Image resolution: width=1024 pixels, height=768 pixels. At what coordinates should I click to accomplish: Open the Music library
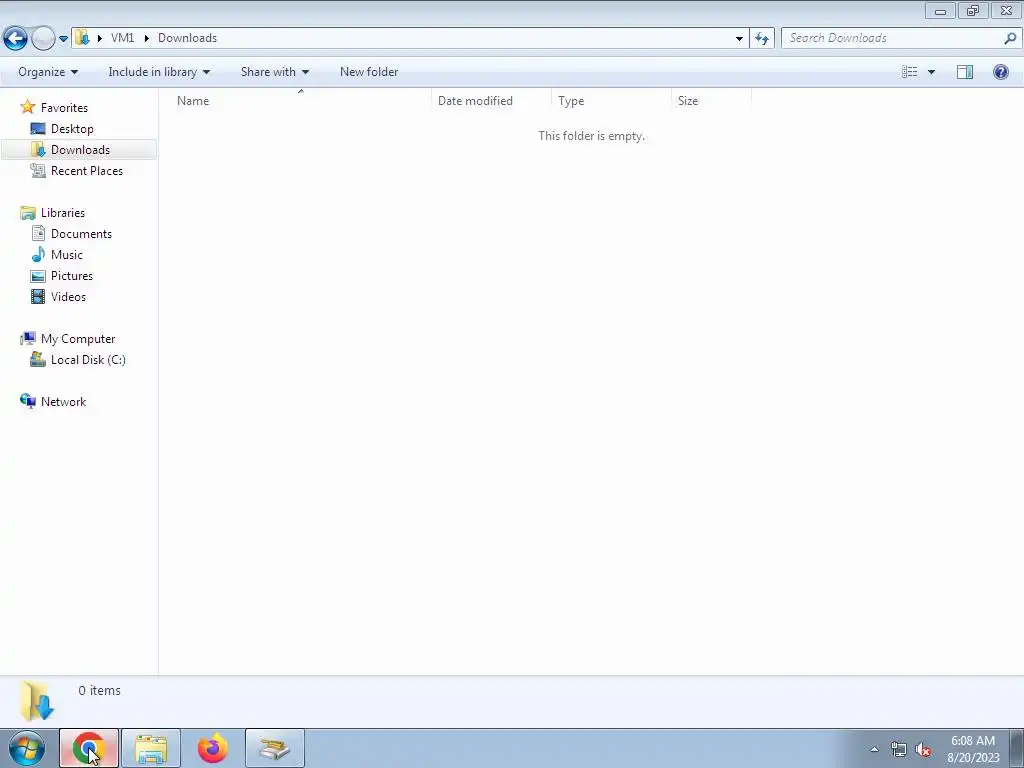point(67,255)
